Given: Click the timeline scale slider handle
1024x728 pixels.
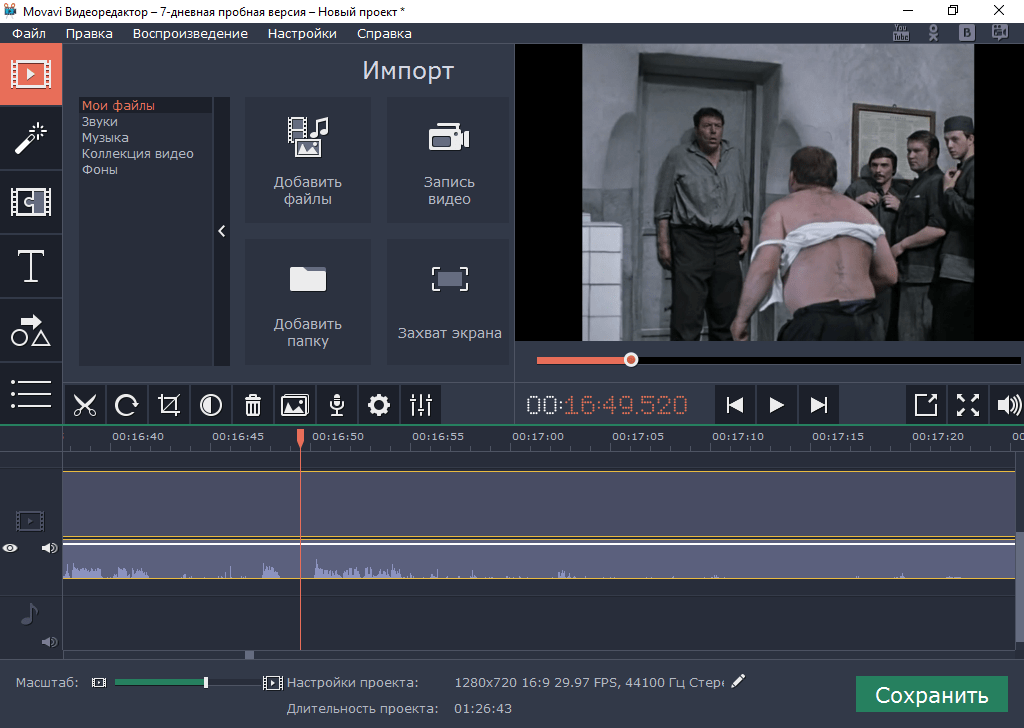Looking at the screenshot, I should [x=206, y=682].
